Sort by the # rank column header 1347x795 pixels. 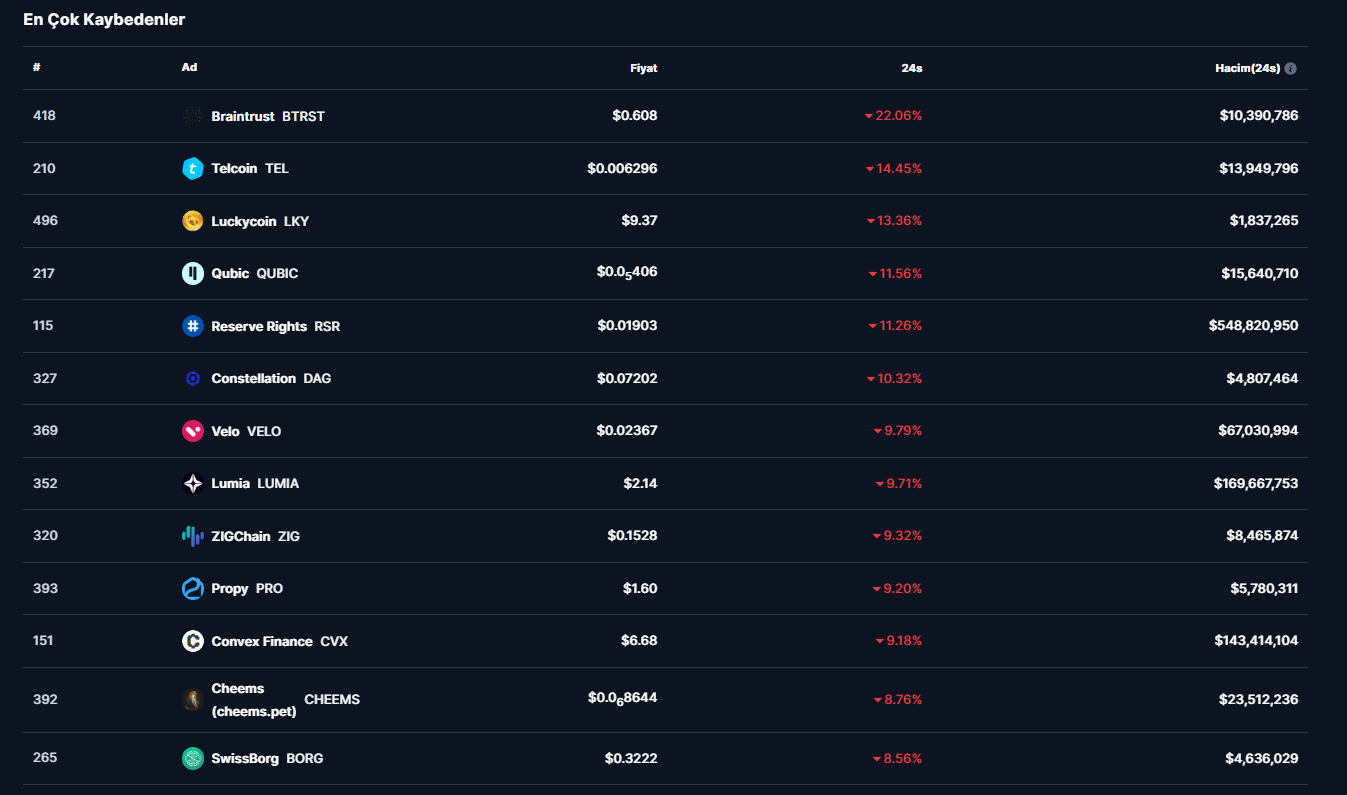pyautogui.click(x=37, y=68)
